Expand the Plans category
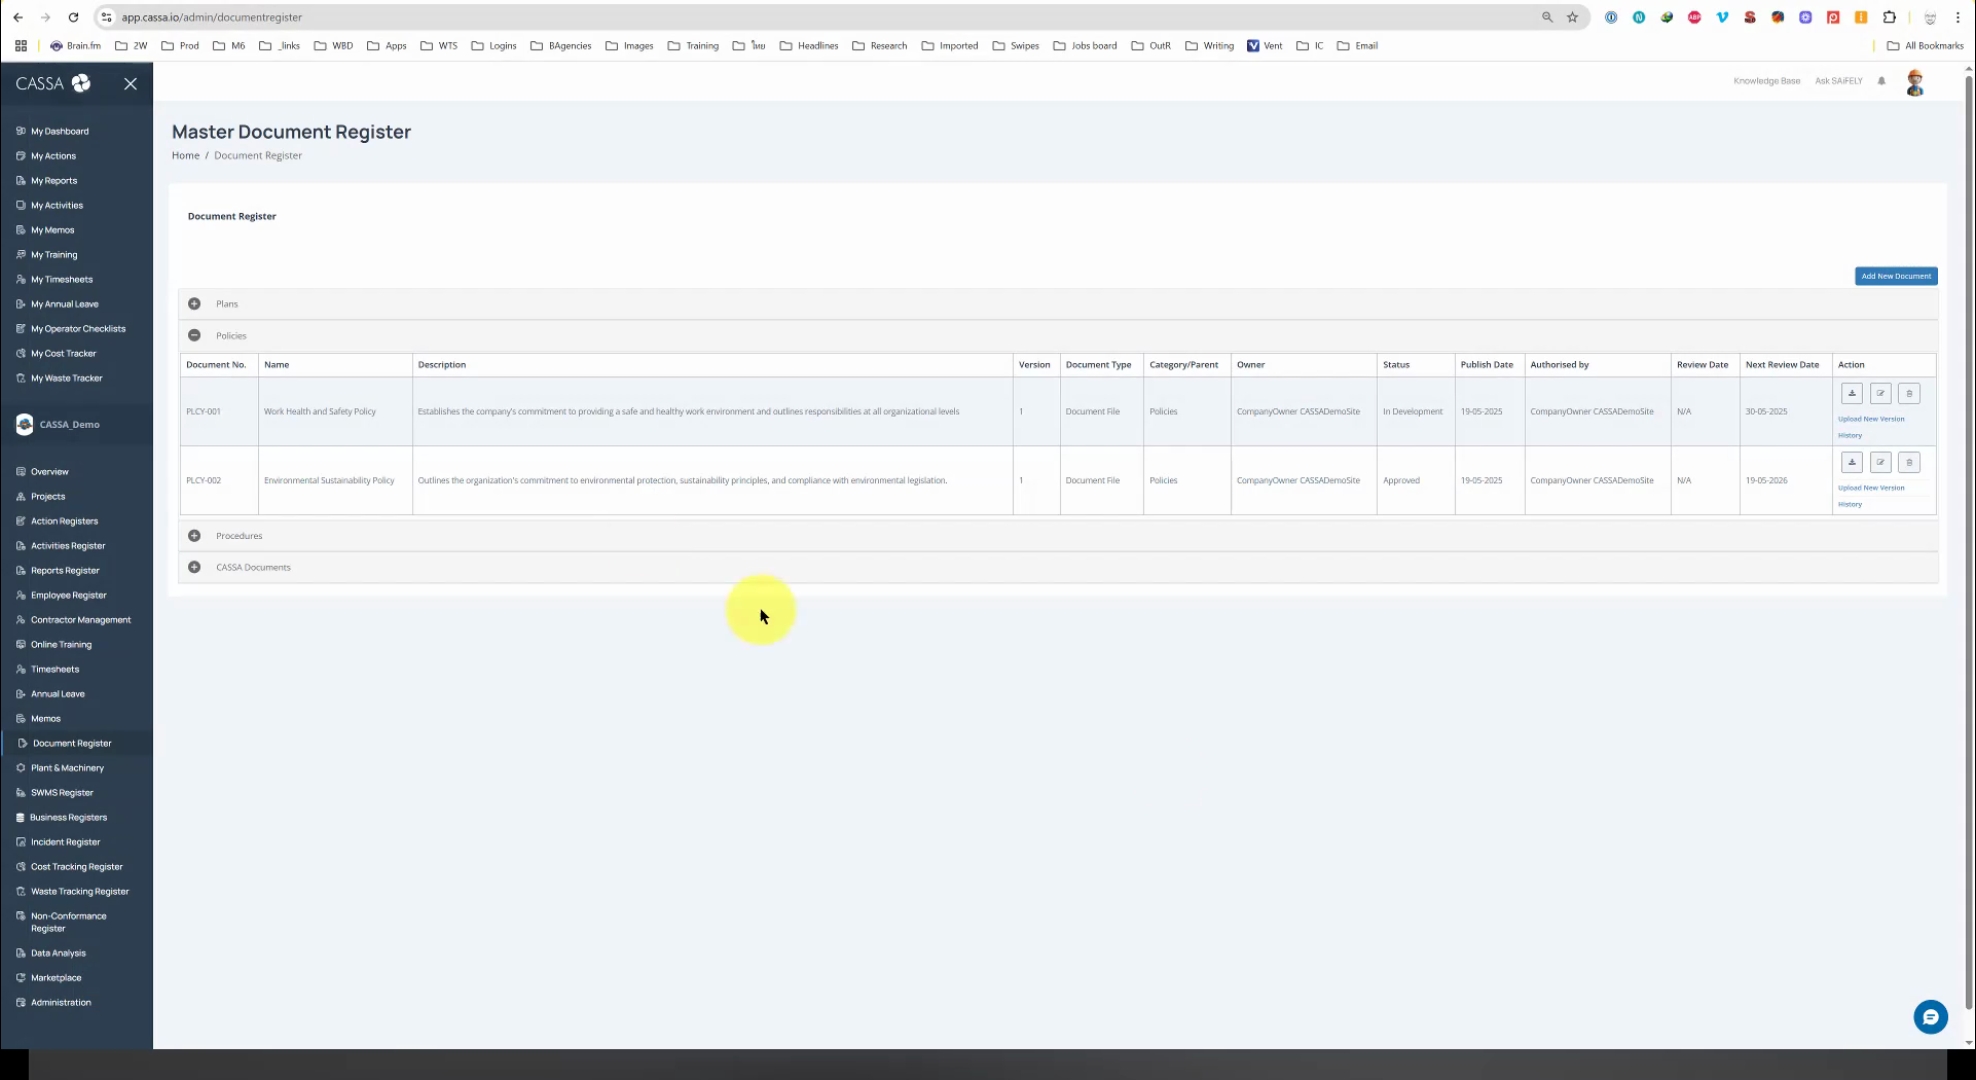1976x1080 pixels. click(x=194, y=304)
